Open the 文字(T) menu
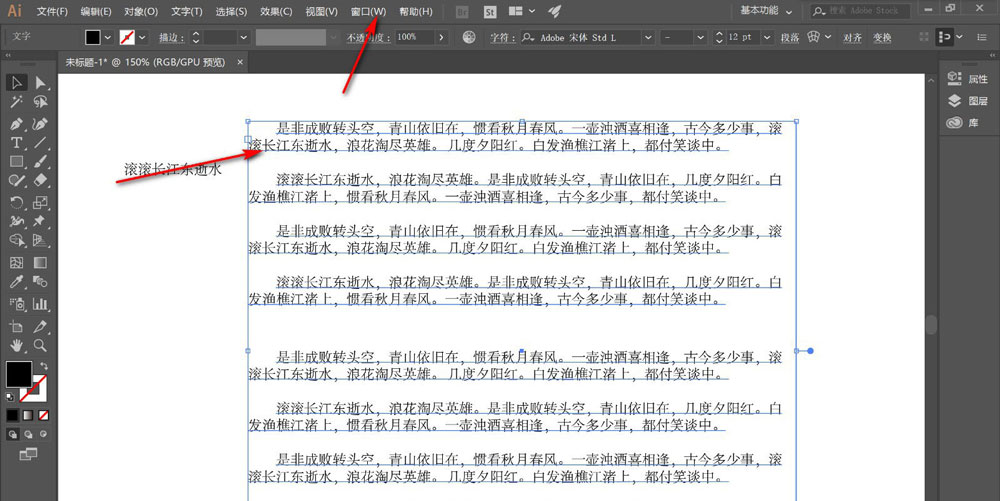The width and height of the screenshot is (1000, 501). [187, 11]
